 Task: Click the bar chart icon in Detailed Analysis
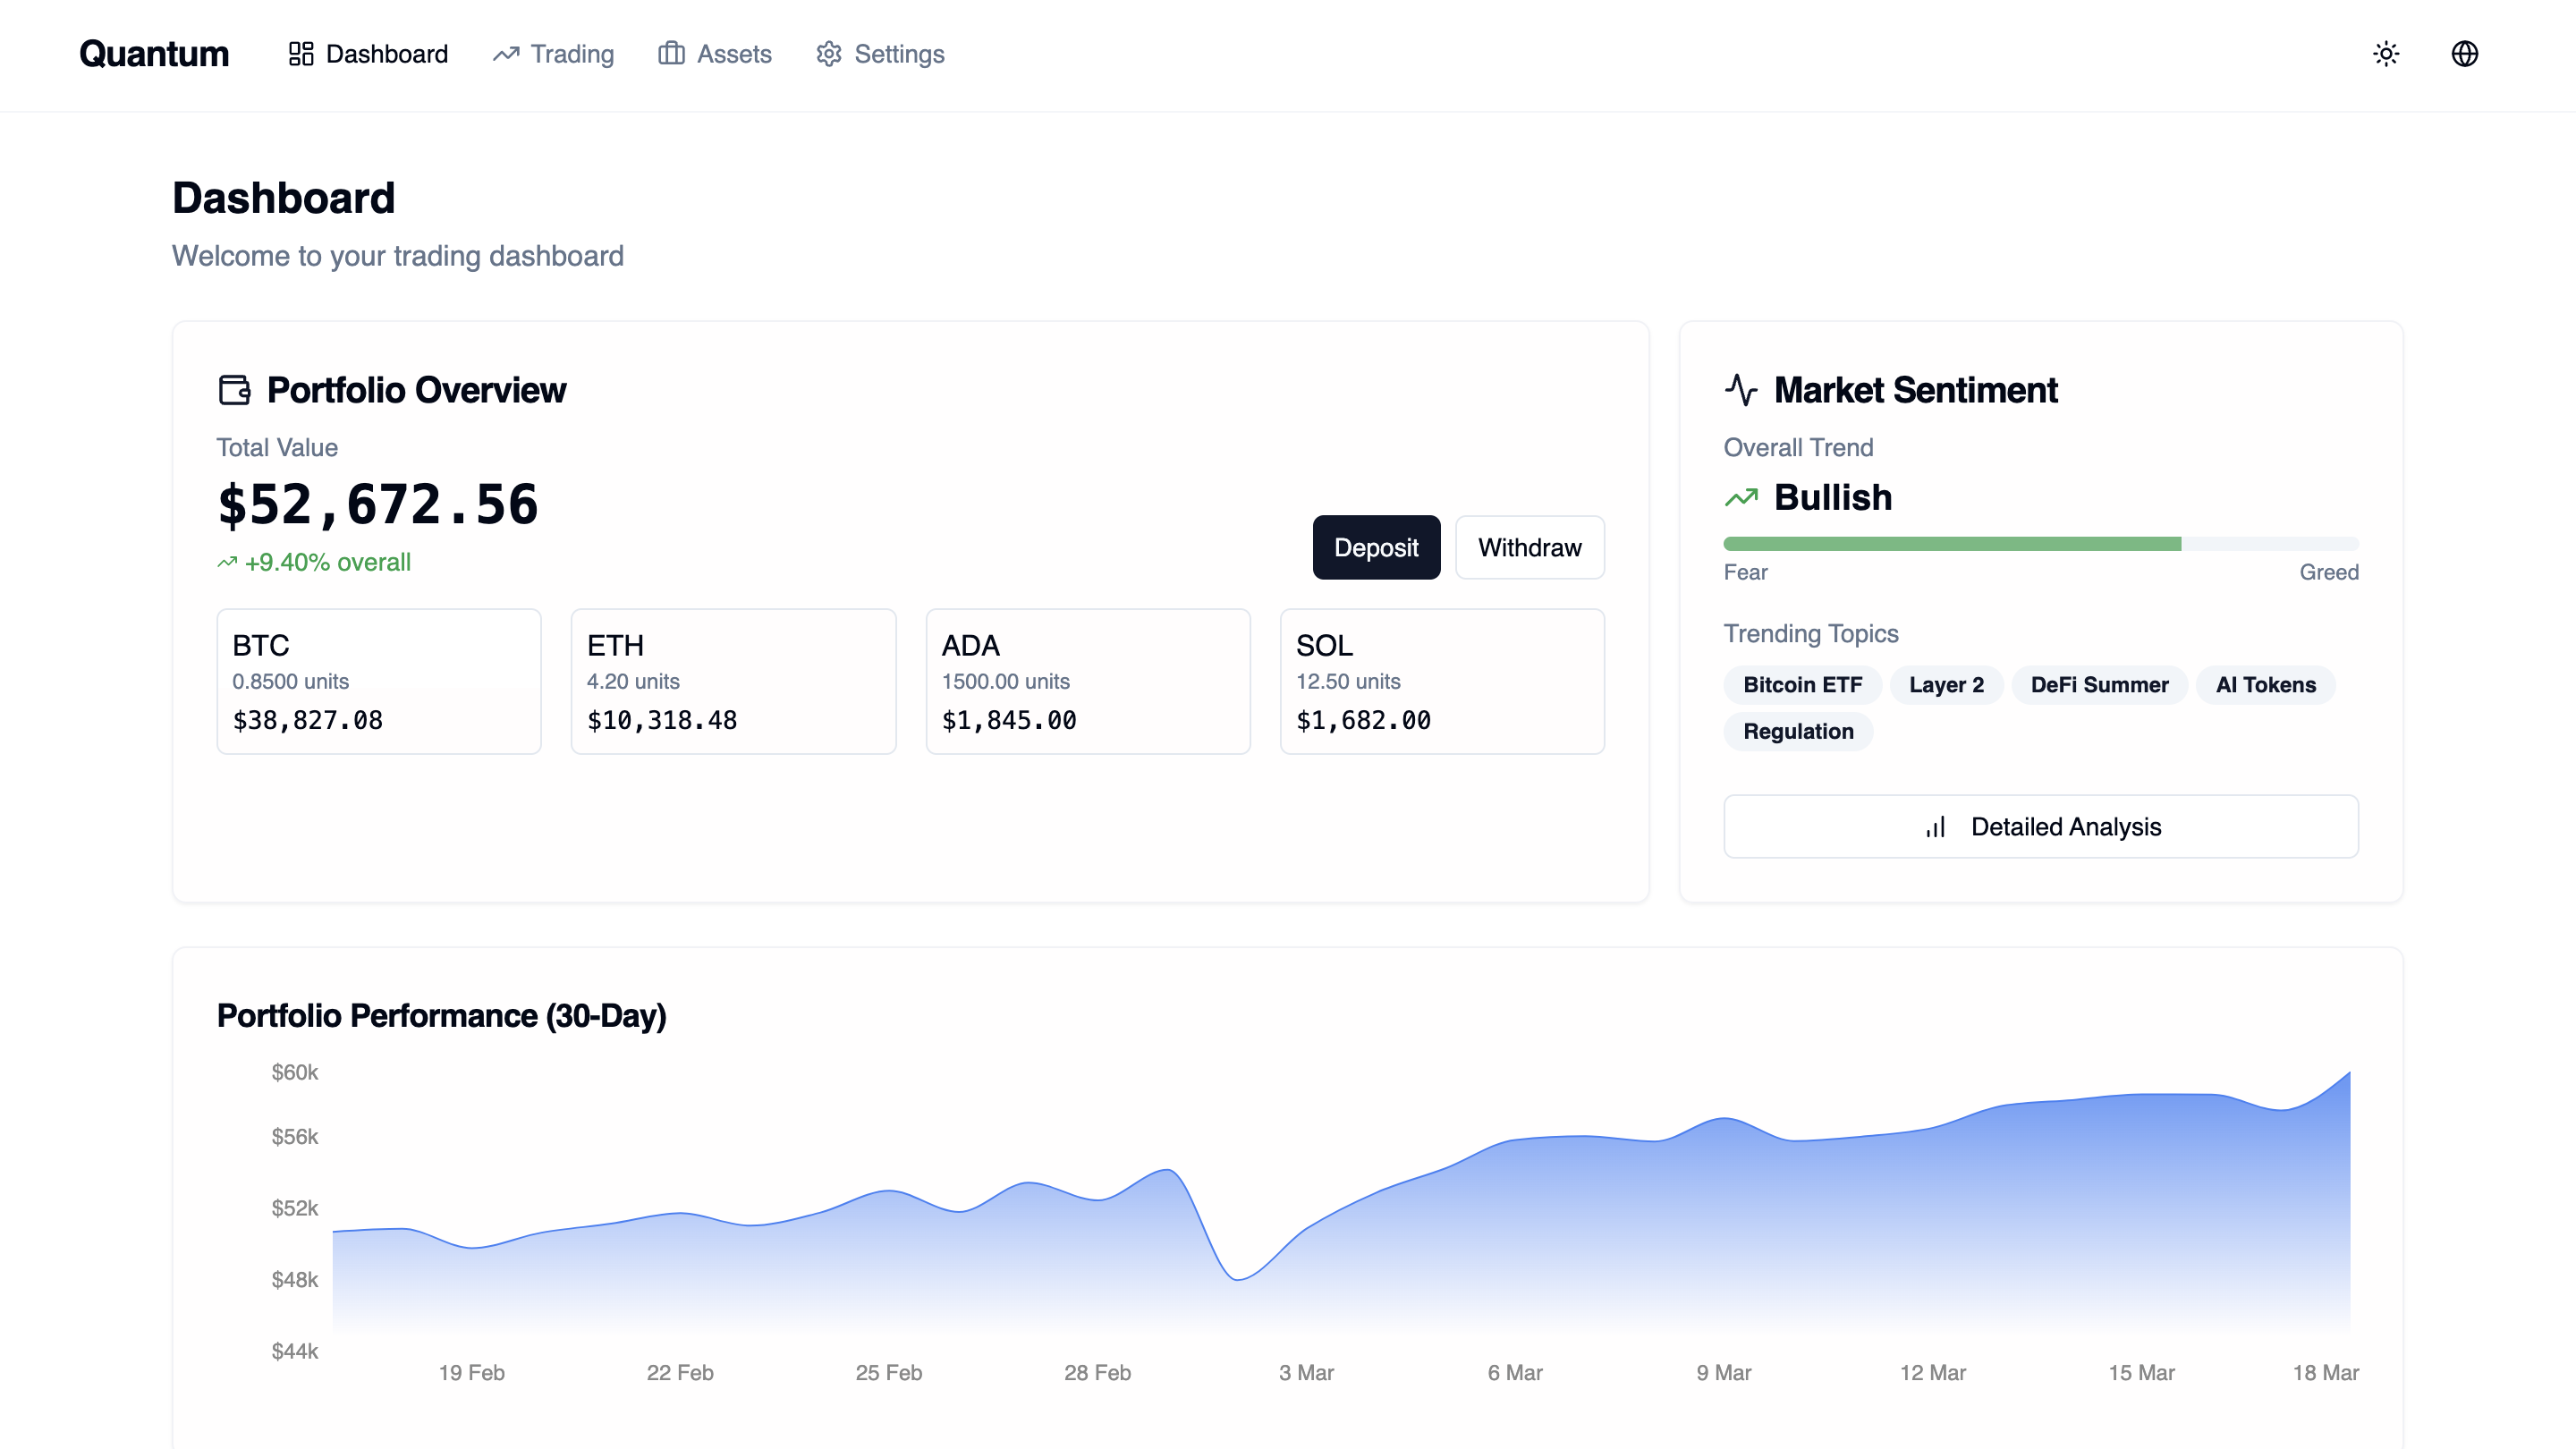[1936, 827]
